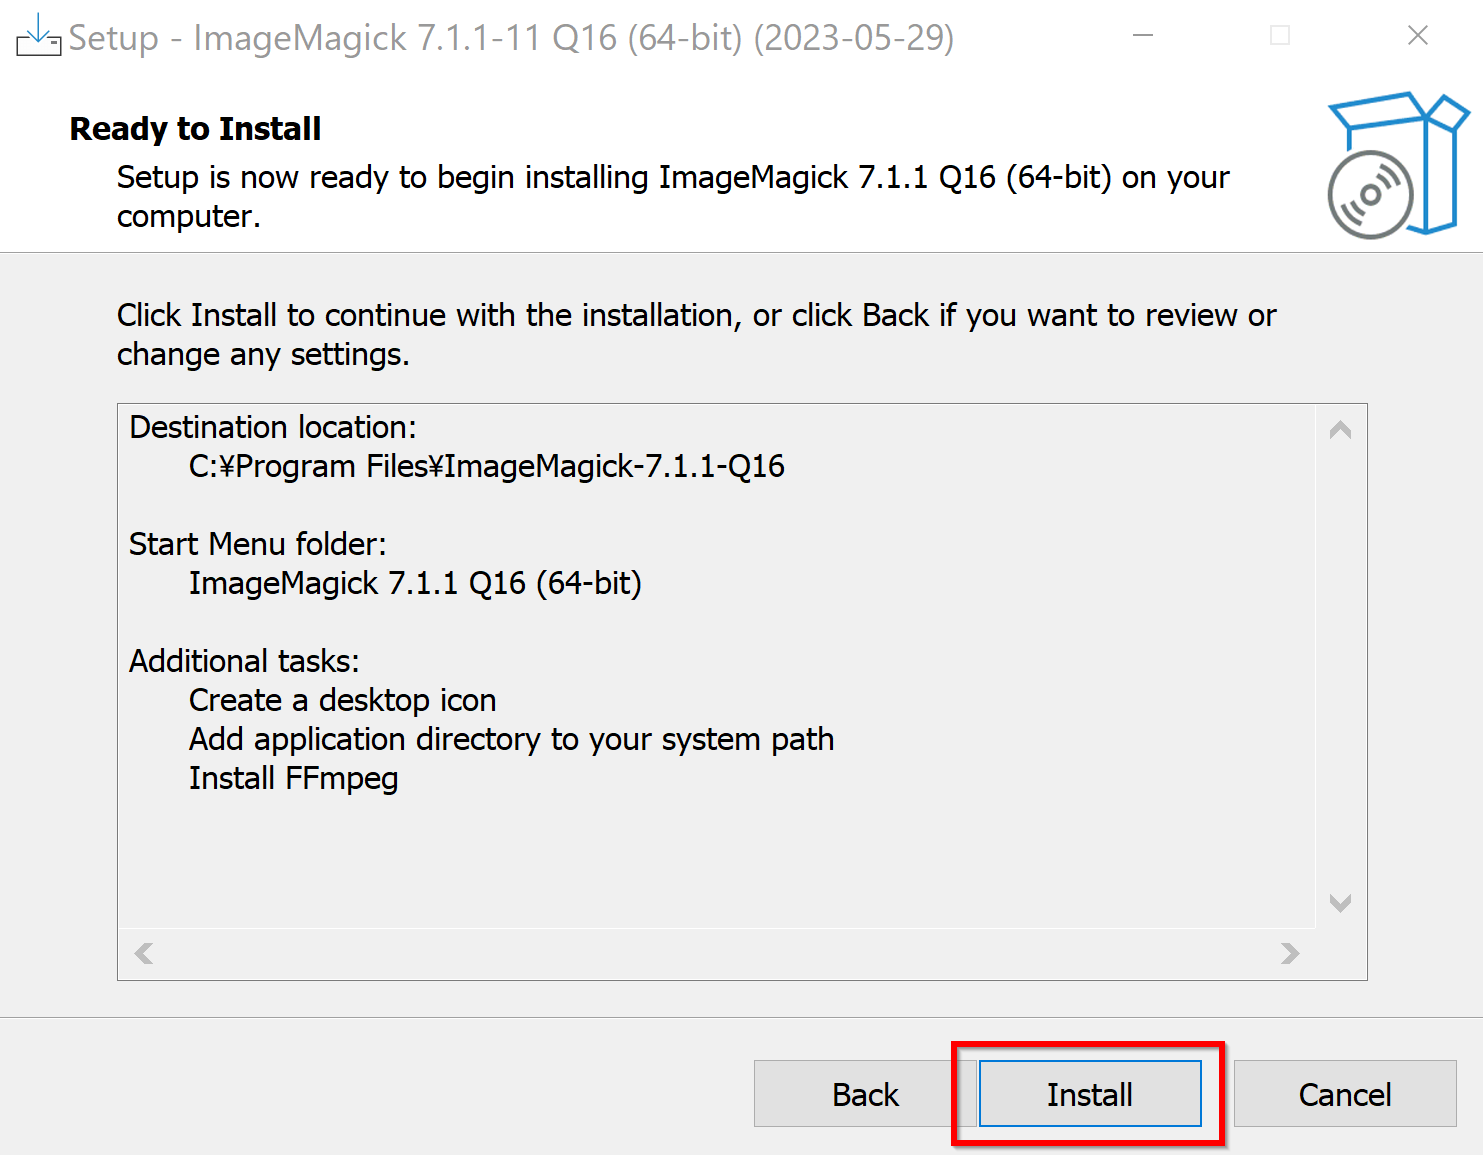Image resolution: width=1483 pixels, height=1155 pixels.
Task: Go back with the Back button
Action: pyautogui.click(x=865, y=1094)
